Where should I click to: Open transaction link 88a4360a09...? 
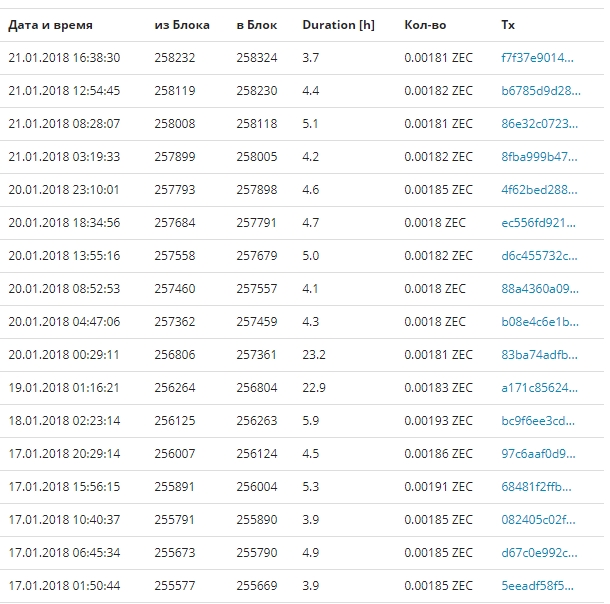coord(540,289)
